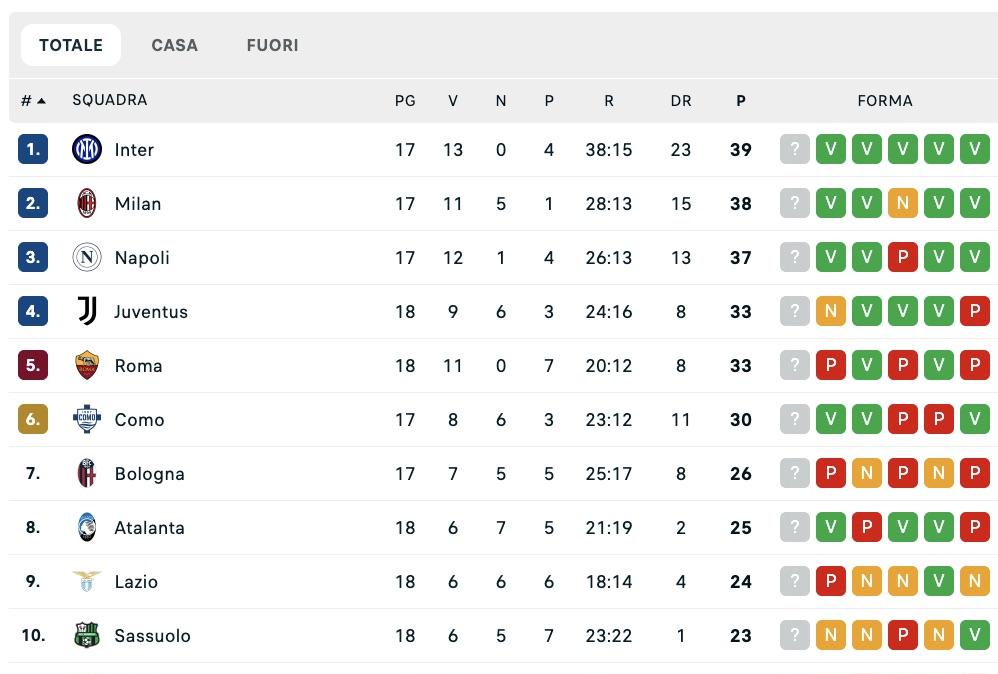Click the Sassuolo club crest
The width and height of the screenshot is (998, 674).
(87, 635)
